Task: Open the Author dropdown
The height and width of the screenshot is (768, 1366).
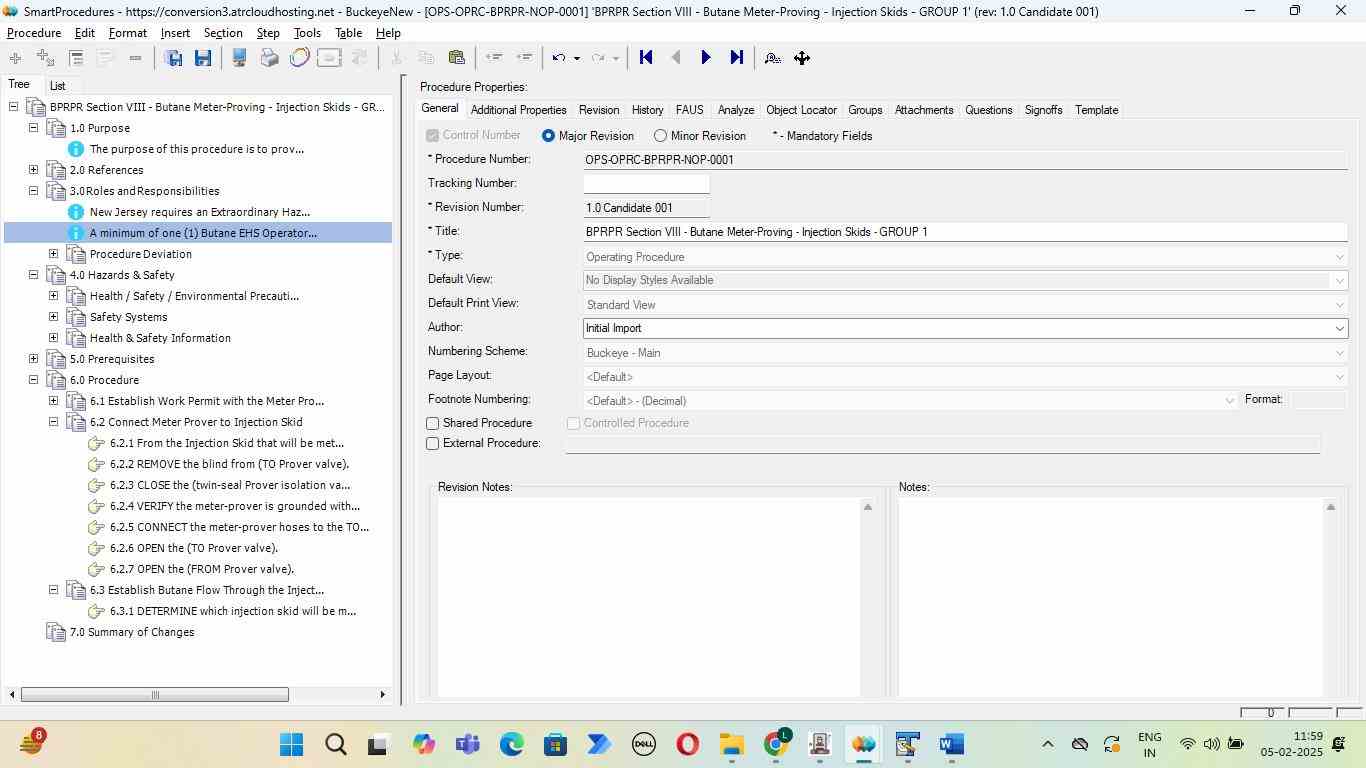Action: point(1339,328)
